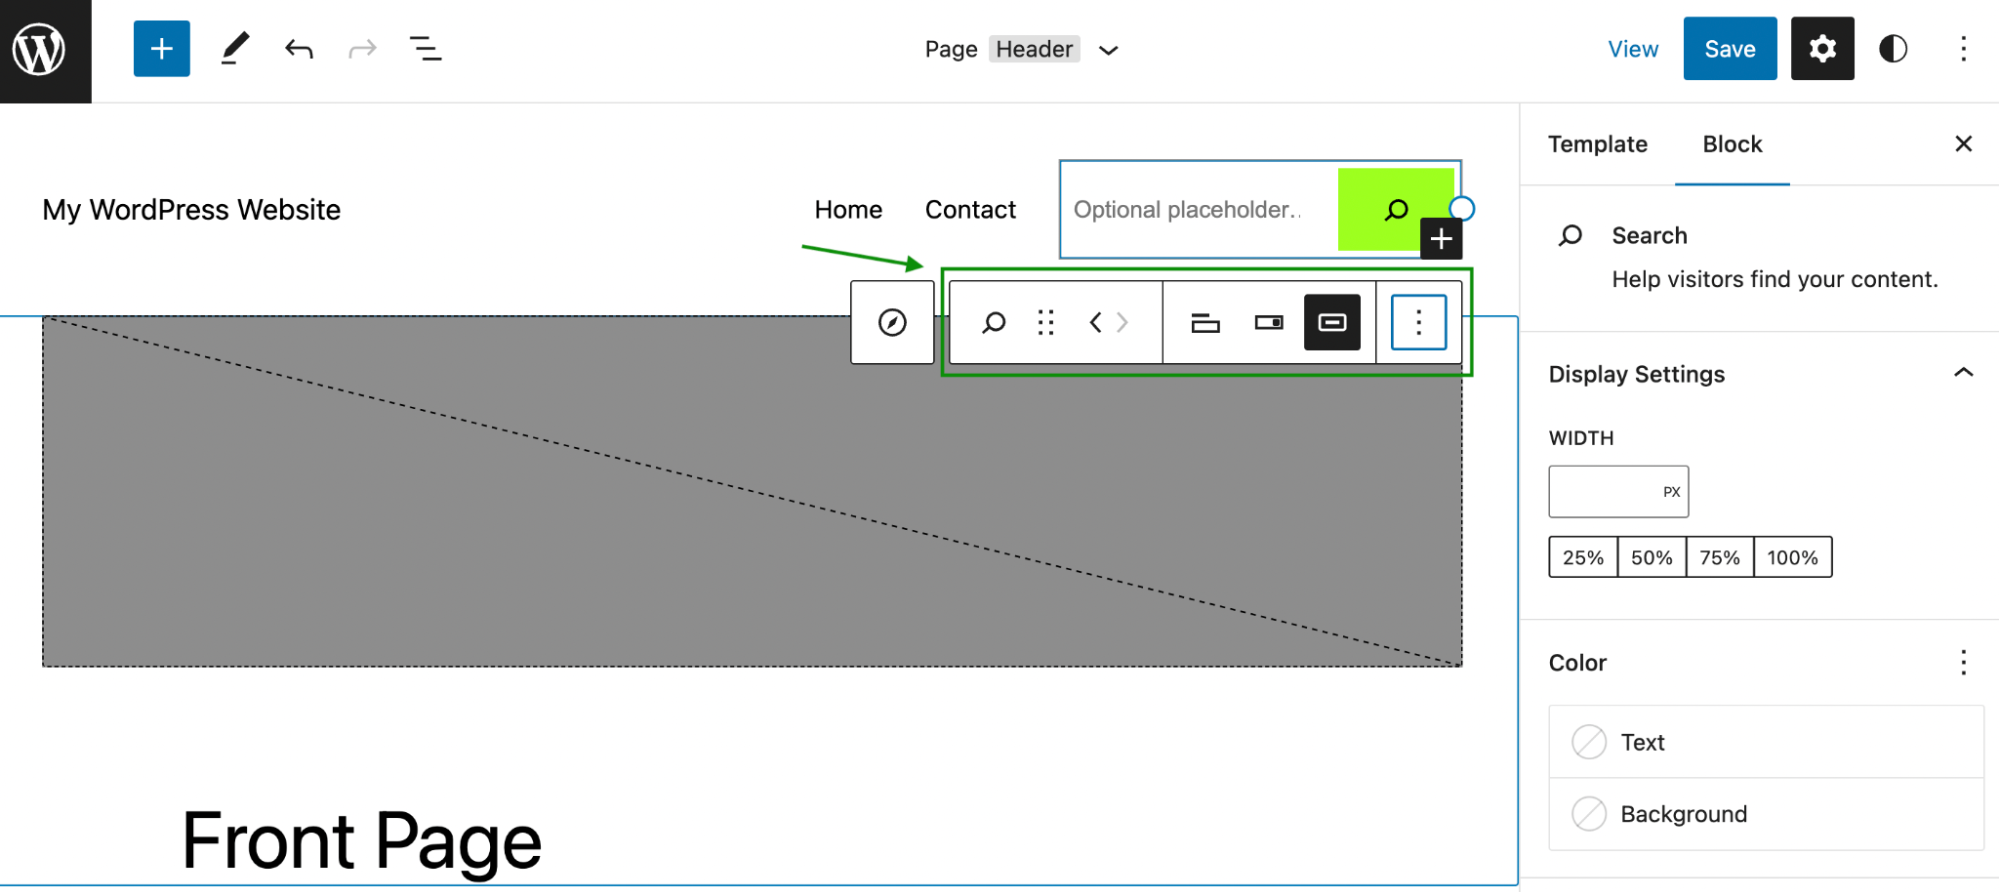1999x893 pixels.
Task: Open the Background color picker
Action: pyautogui.click(x=1766, y=814)
